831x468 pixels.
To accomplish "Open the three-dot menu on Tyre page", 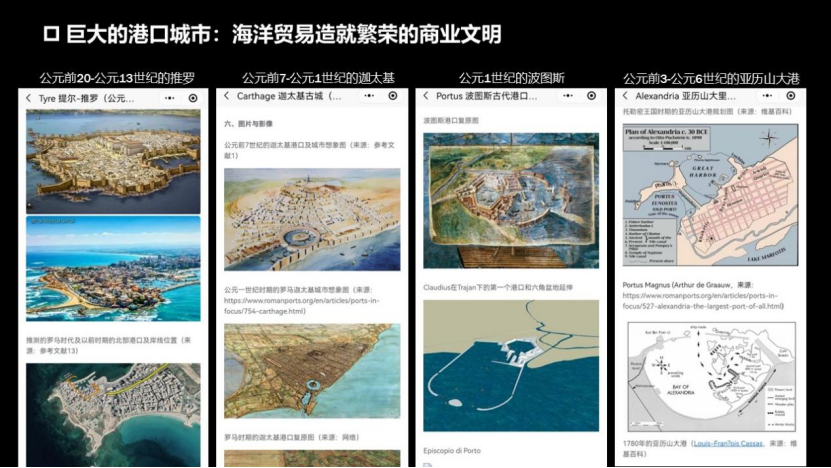I will point(169,97).
